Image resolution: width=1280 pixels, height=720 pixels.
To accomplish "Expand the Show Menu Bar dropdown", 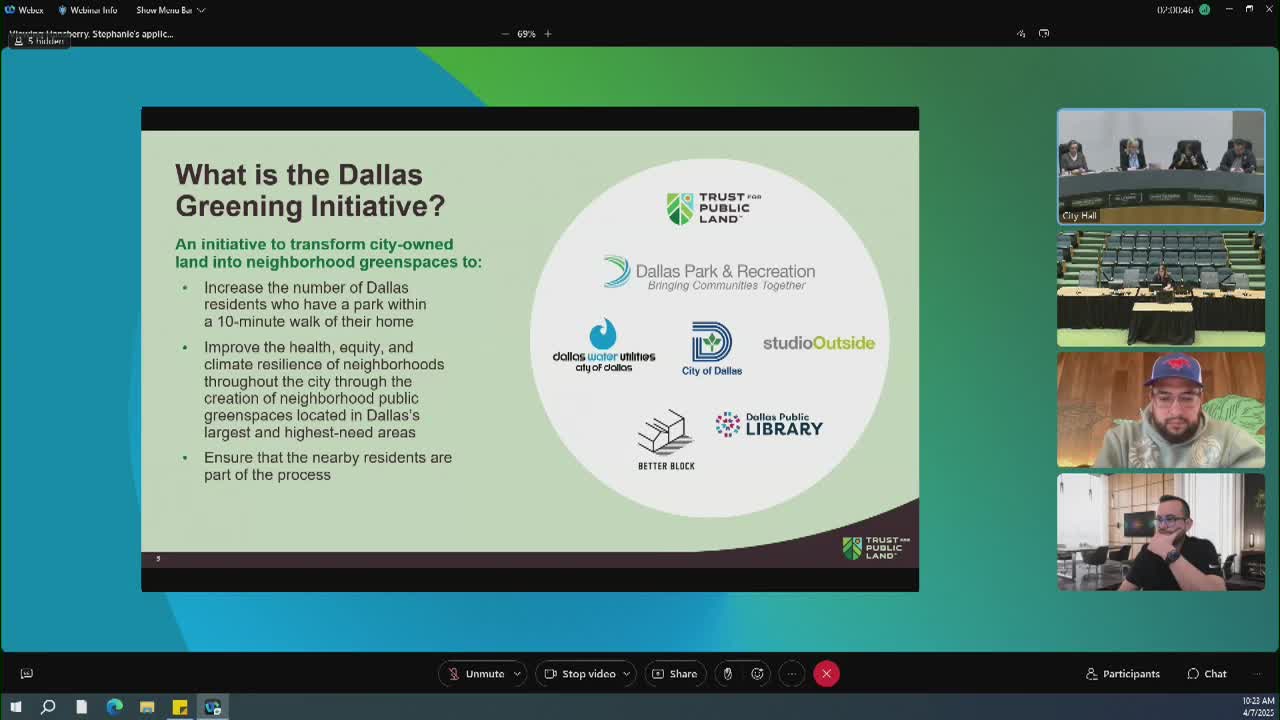I will point(170,10).
